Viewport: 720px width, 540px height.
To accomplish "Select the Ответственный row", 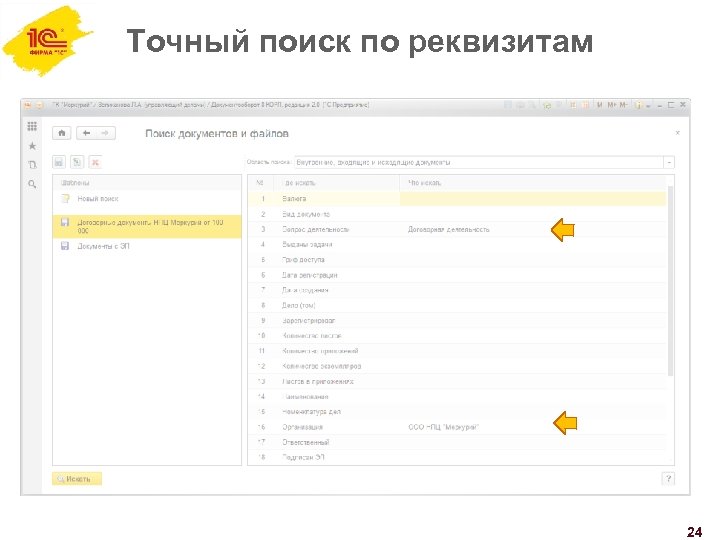I will tap(457, 442).
